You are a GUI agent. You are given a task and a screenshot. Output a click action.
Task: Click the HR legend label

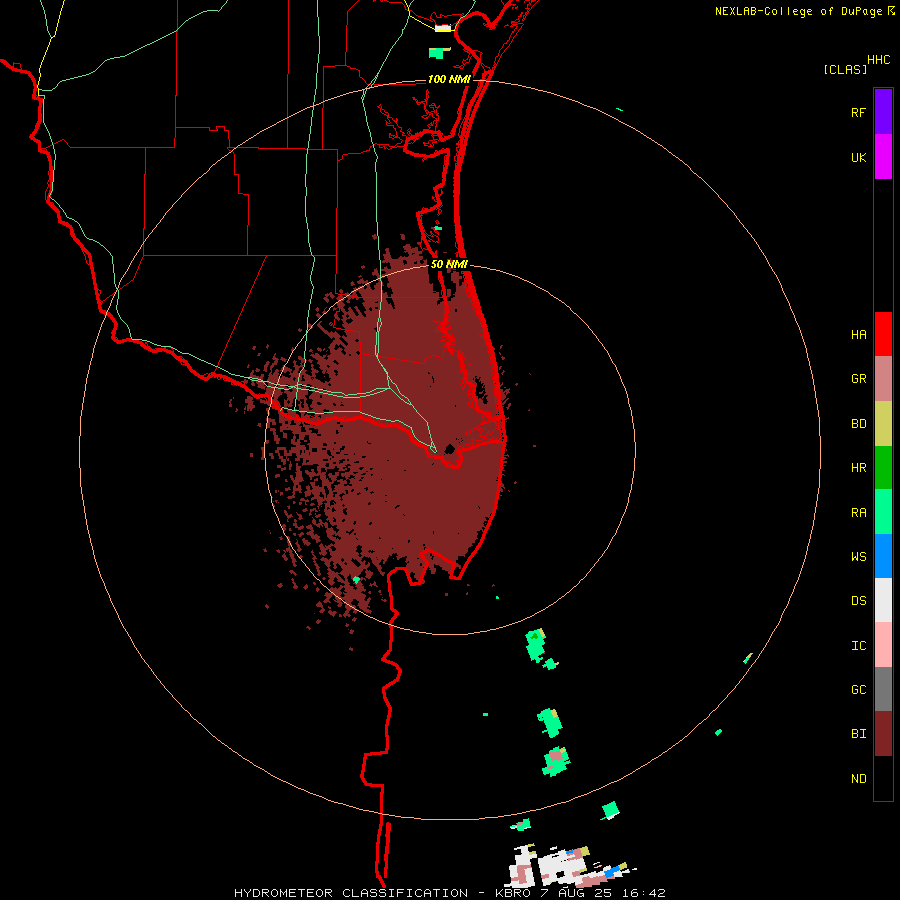coord(858,468)
